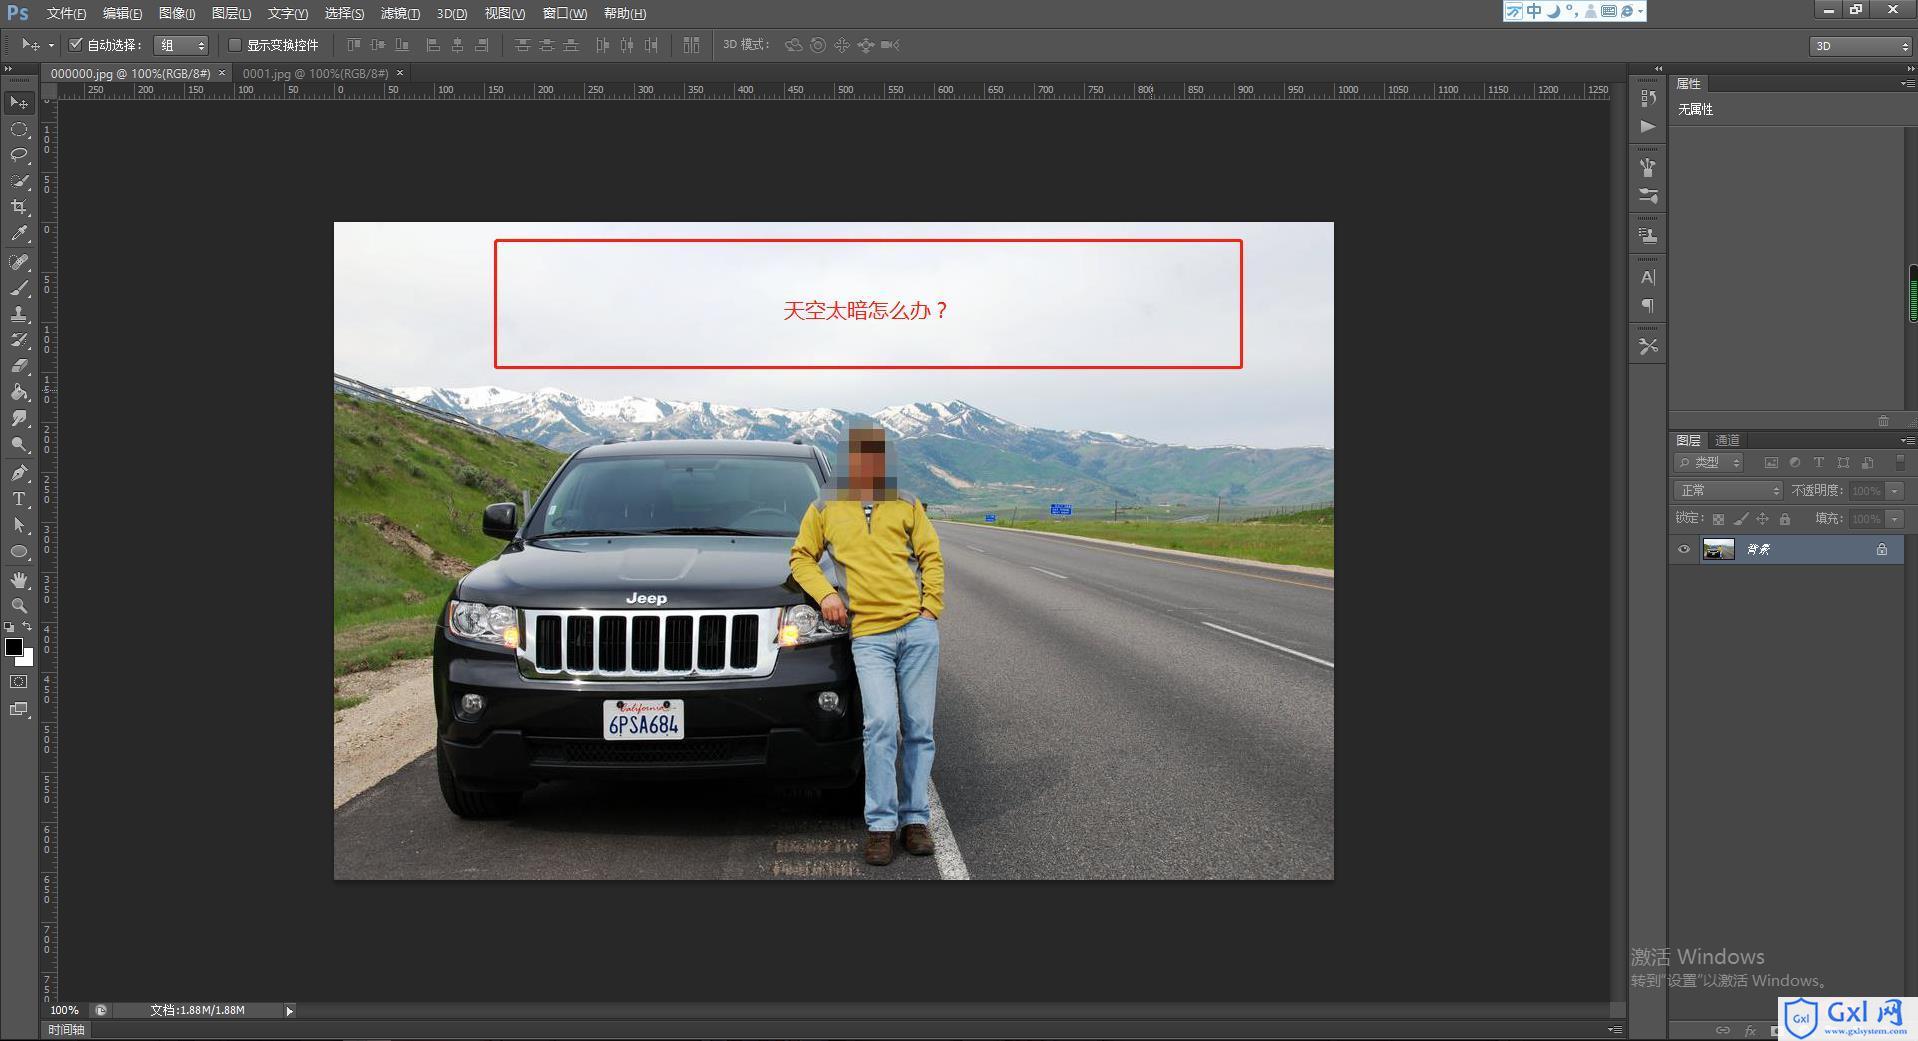This screenshot has width=1918, height=1041.
Task: Click the 3D rotate mode icon
Action: [793, 45]
